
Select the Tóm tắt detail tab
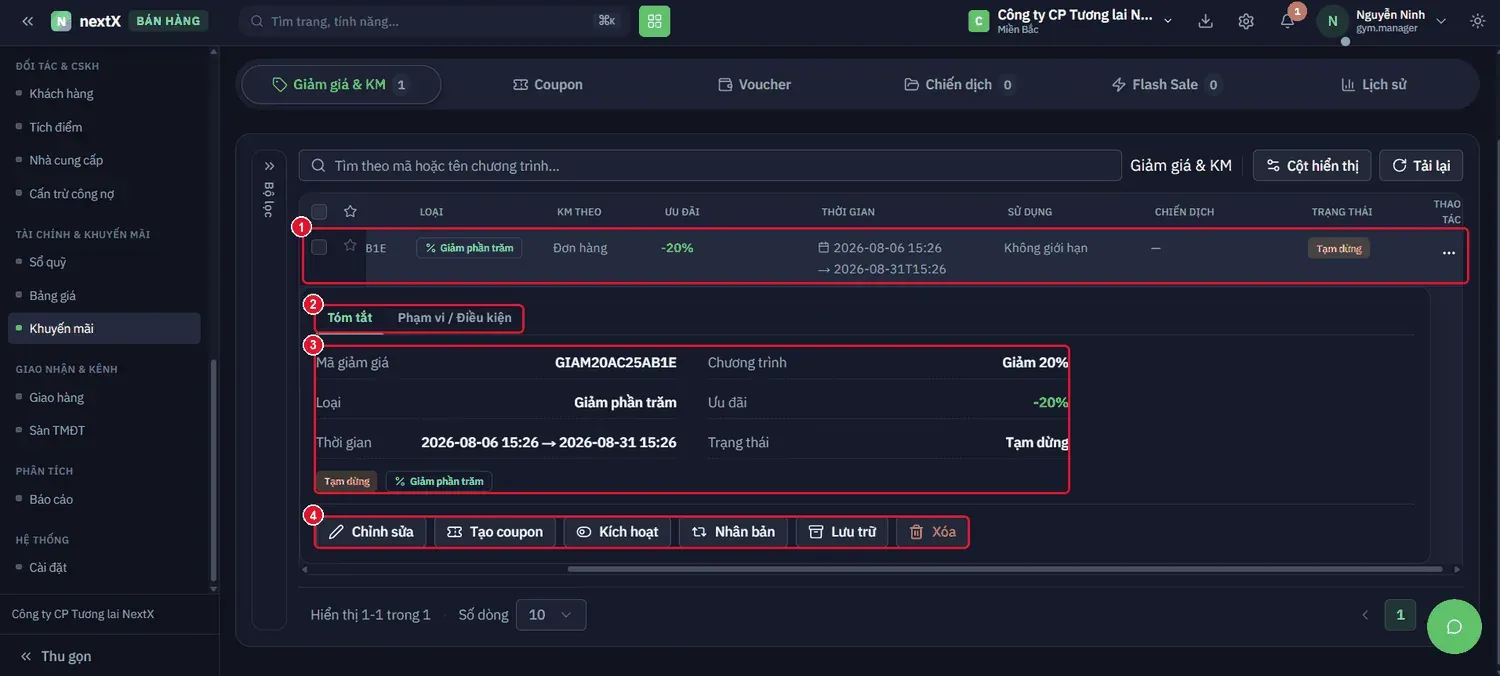click(350, 318)
